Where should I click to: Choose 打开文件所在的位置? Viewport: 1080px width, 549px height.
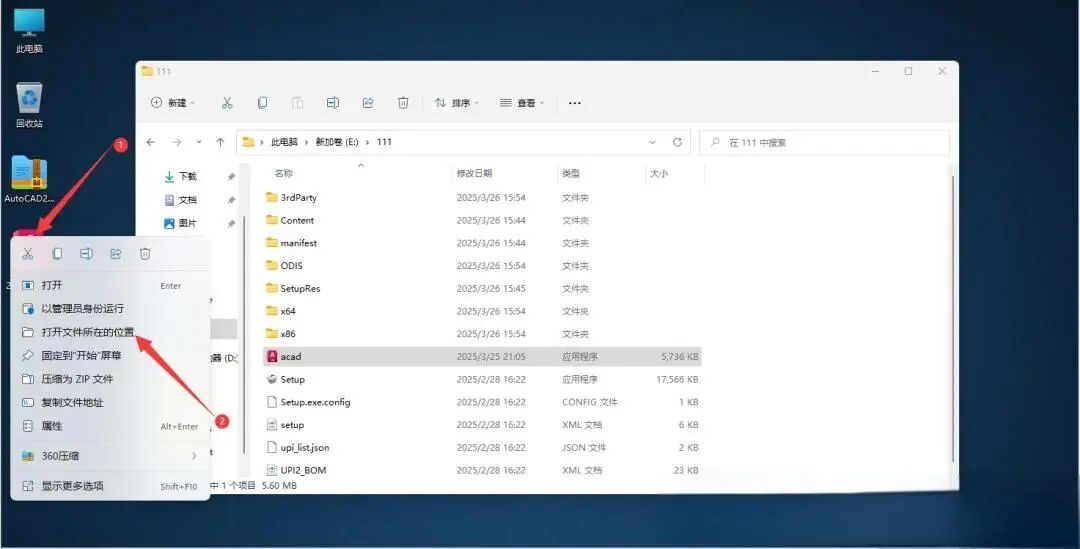[110, 332]
